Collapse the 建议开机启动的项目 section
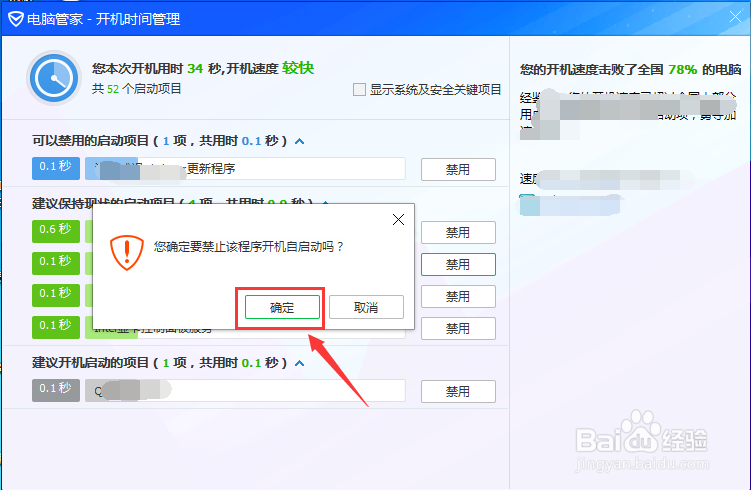Screen dimensions: 751x490 (x=299, y=363)
